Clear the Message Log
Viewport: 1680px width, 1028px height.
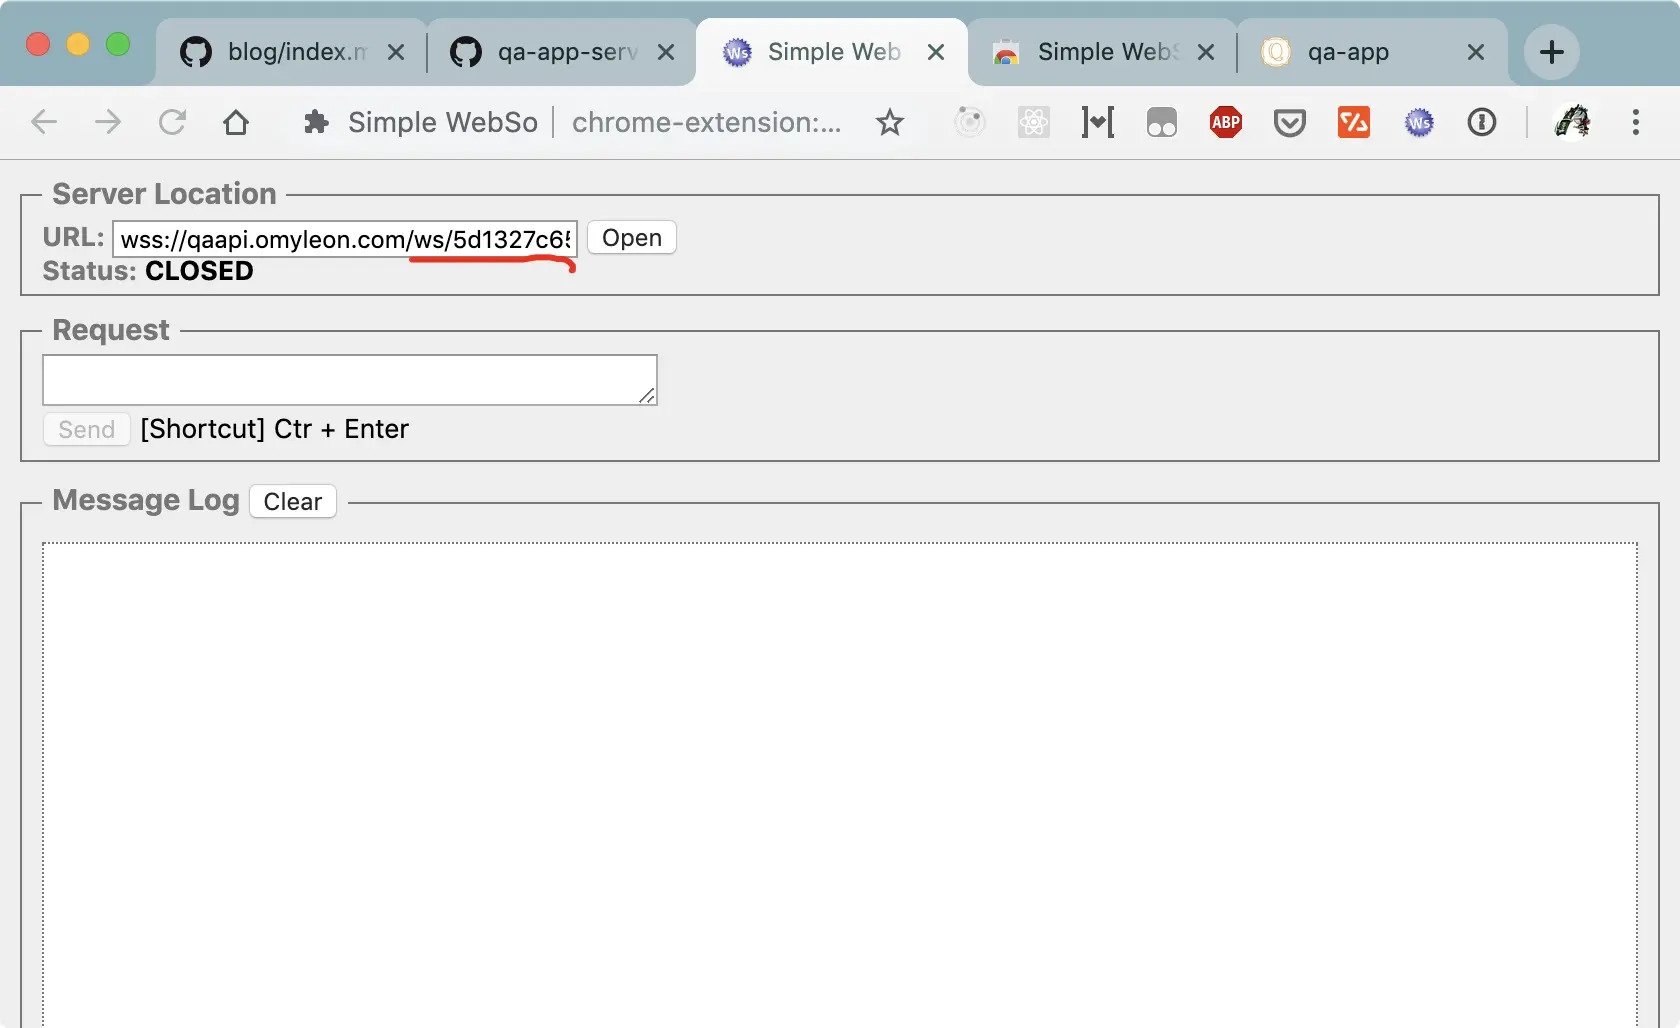tap(292, 500)
